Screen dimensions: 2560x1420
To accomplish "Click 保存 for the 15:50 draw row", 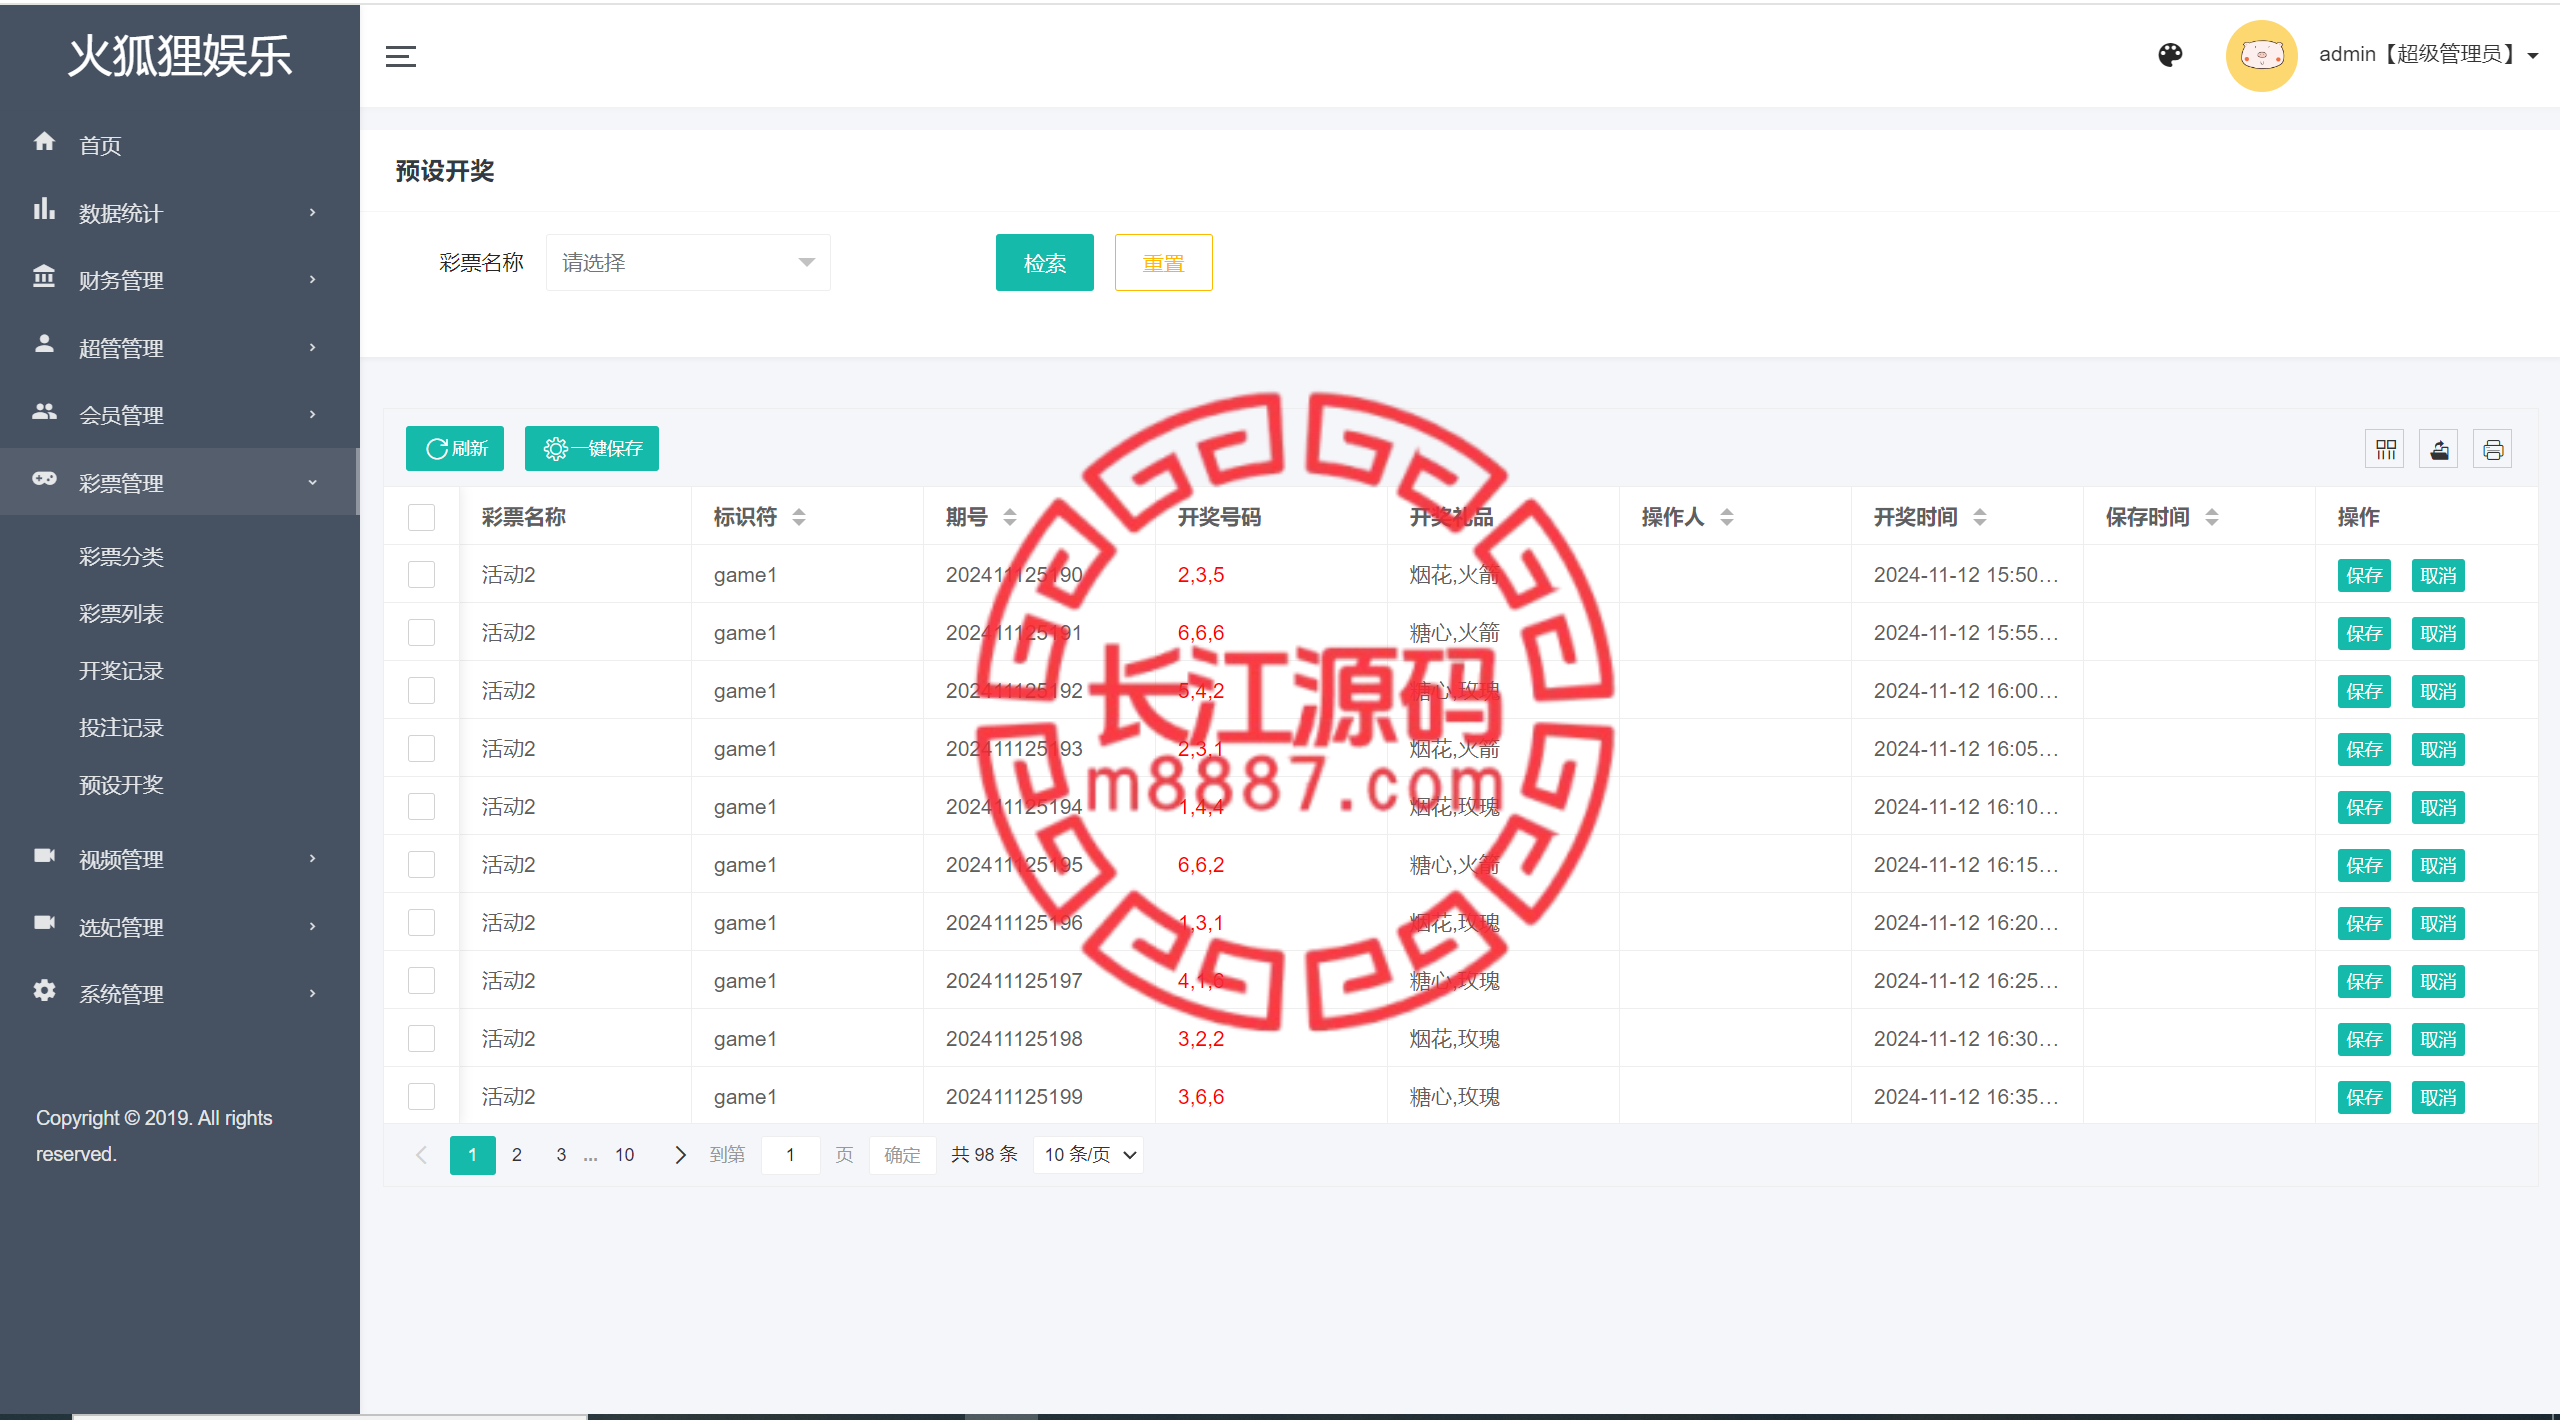I will (x=2364, y=576).
